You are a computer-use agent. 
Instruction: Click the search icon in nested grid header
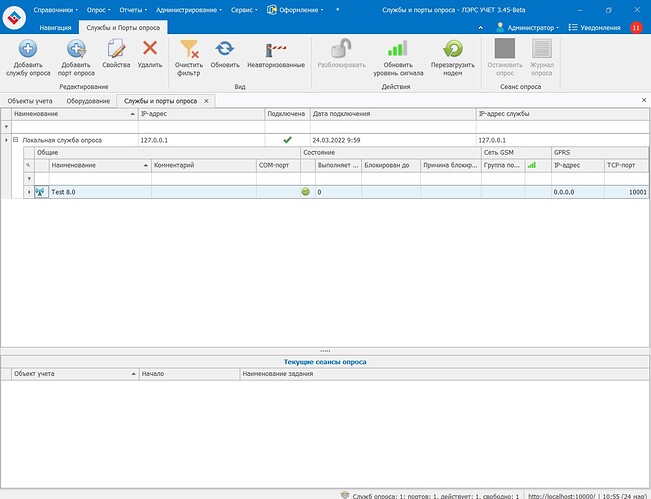tap(28, 165)
